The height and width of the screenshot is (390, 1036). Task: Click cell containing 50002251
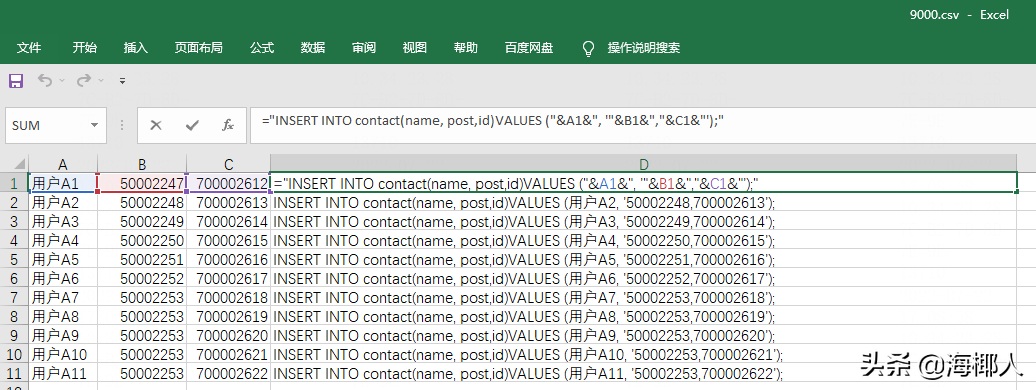pos(142,259)
